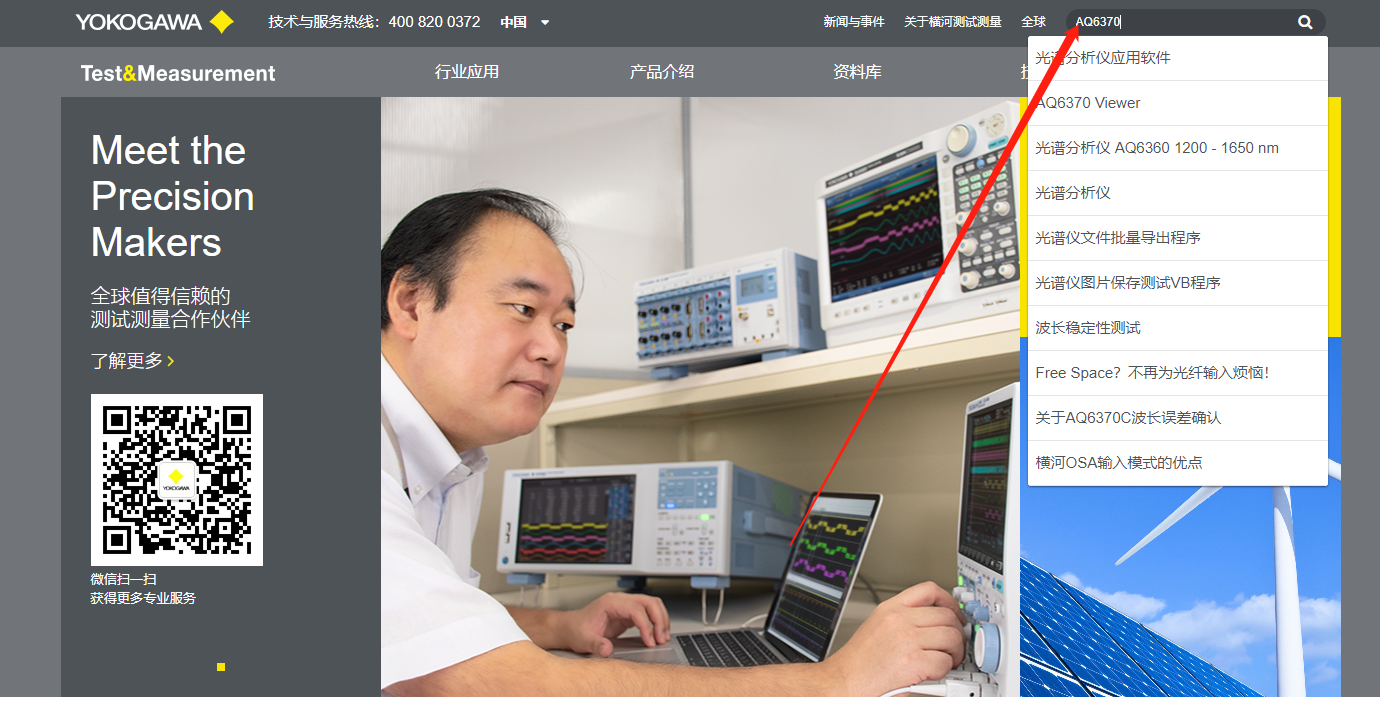Open the 资料库 menu
The width and height of the screenshot is (1380, 723).
(857, 71)
